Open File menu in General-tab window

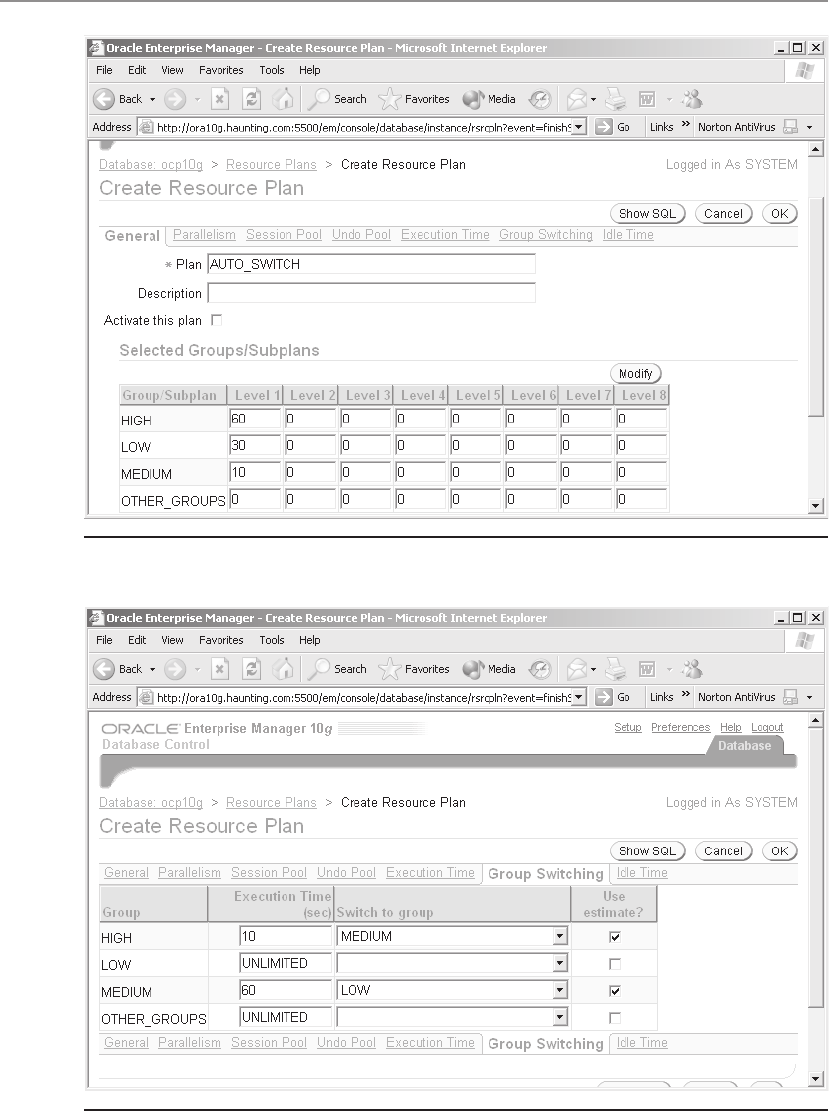click(x=104, y=70)
